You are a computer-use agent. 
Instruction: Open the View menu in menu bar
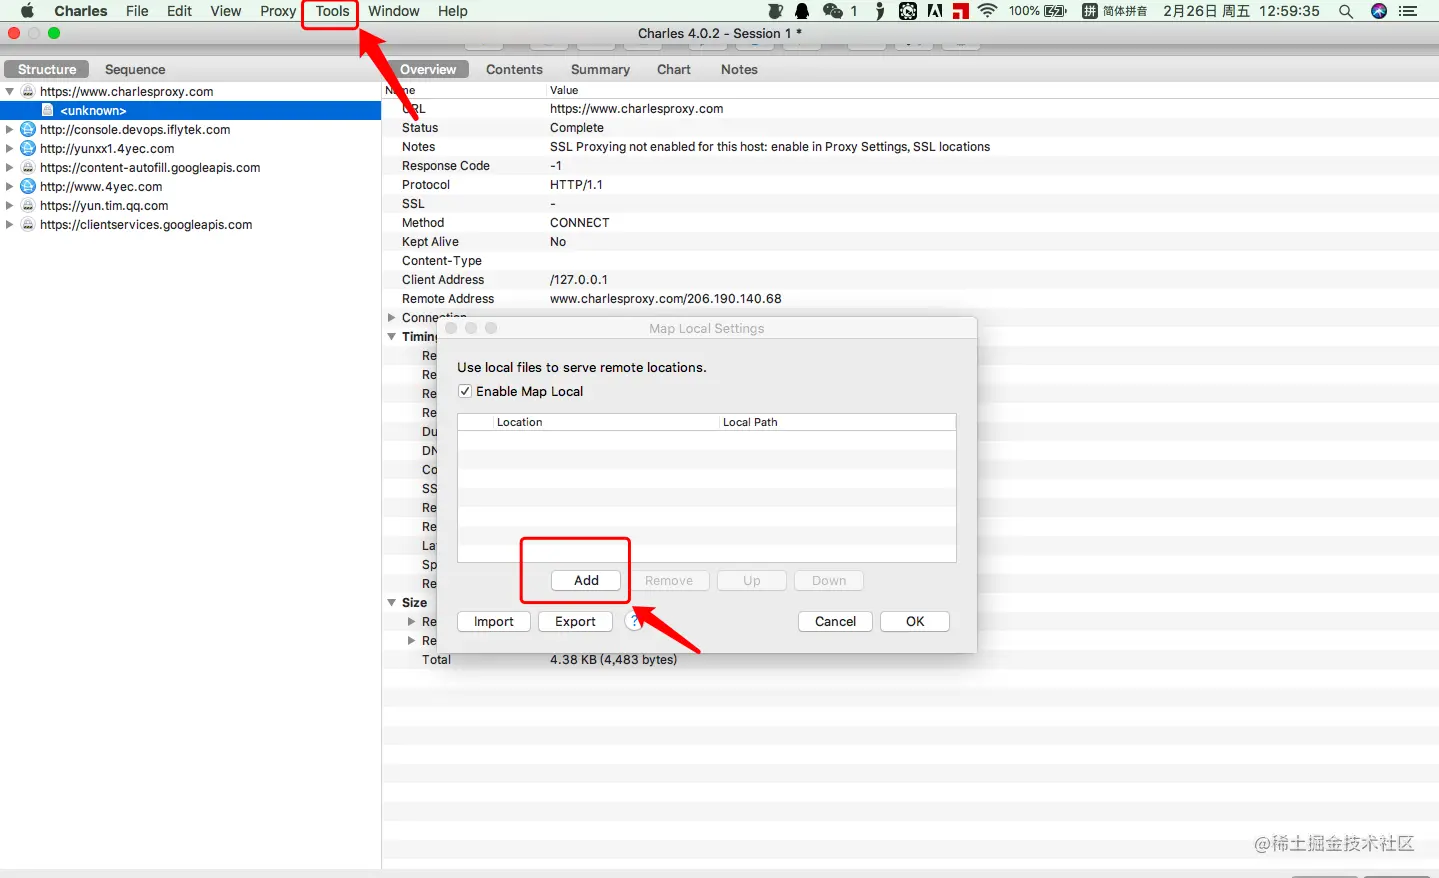point(226,11)
